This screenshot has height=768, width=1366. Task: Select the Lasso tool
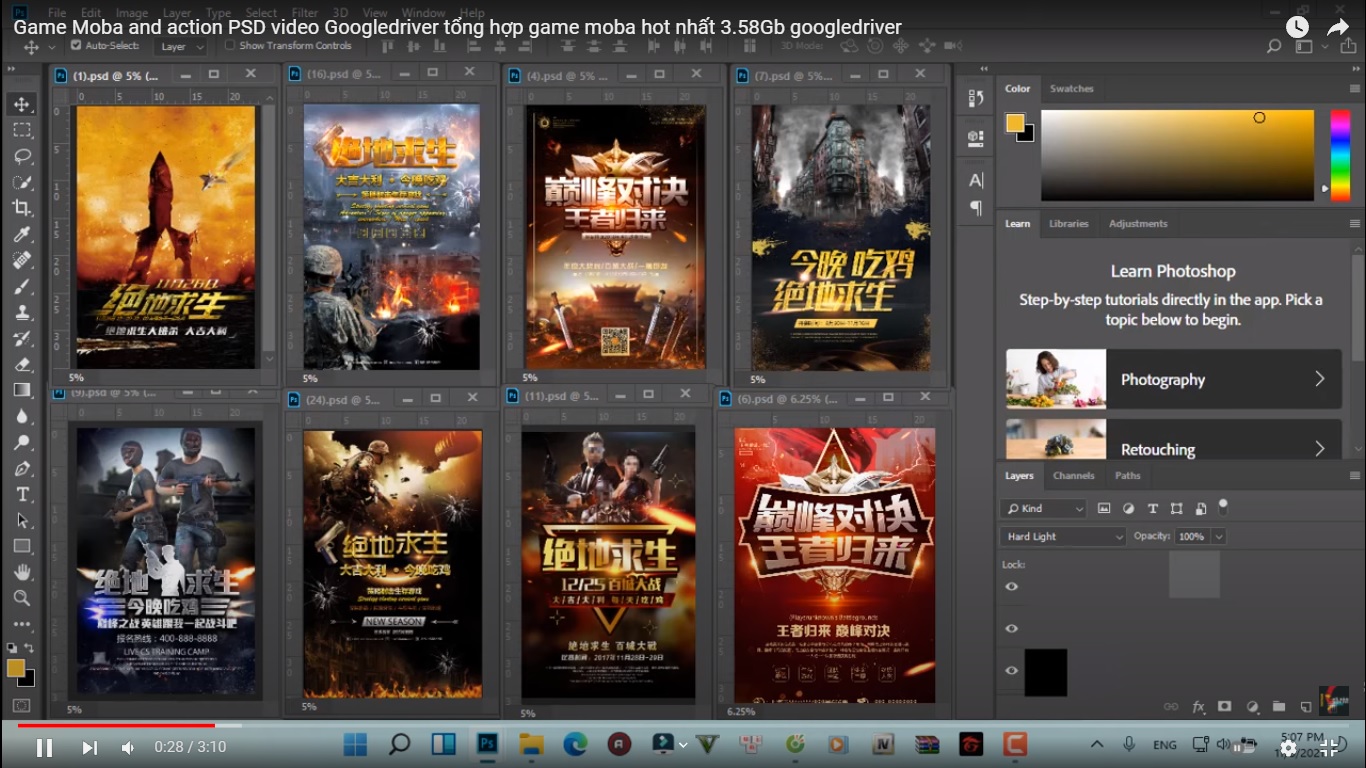point(22,156)
